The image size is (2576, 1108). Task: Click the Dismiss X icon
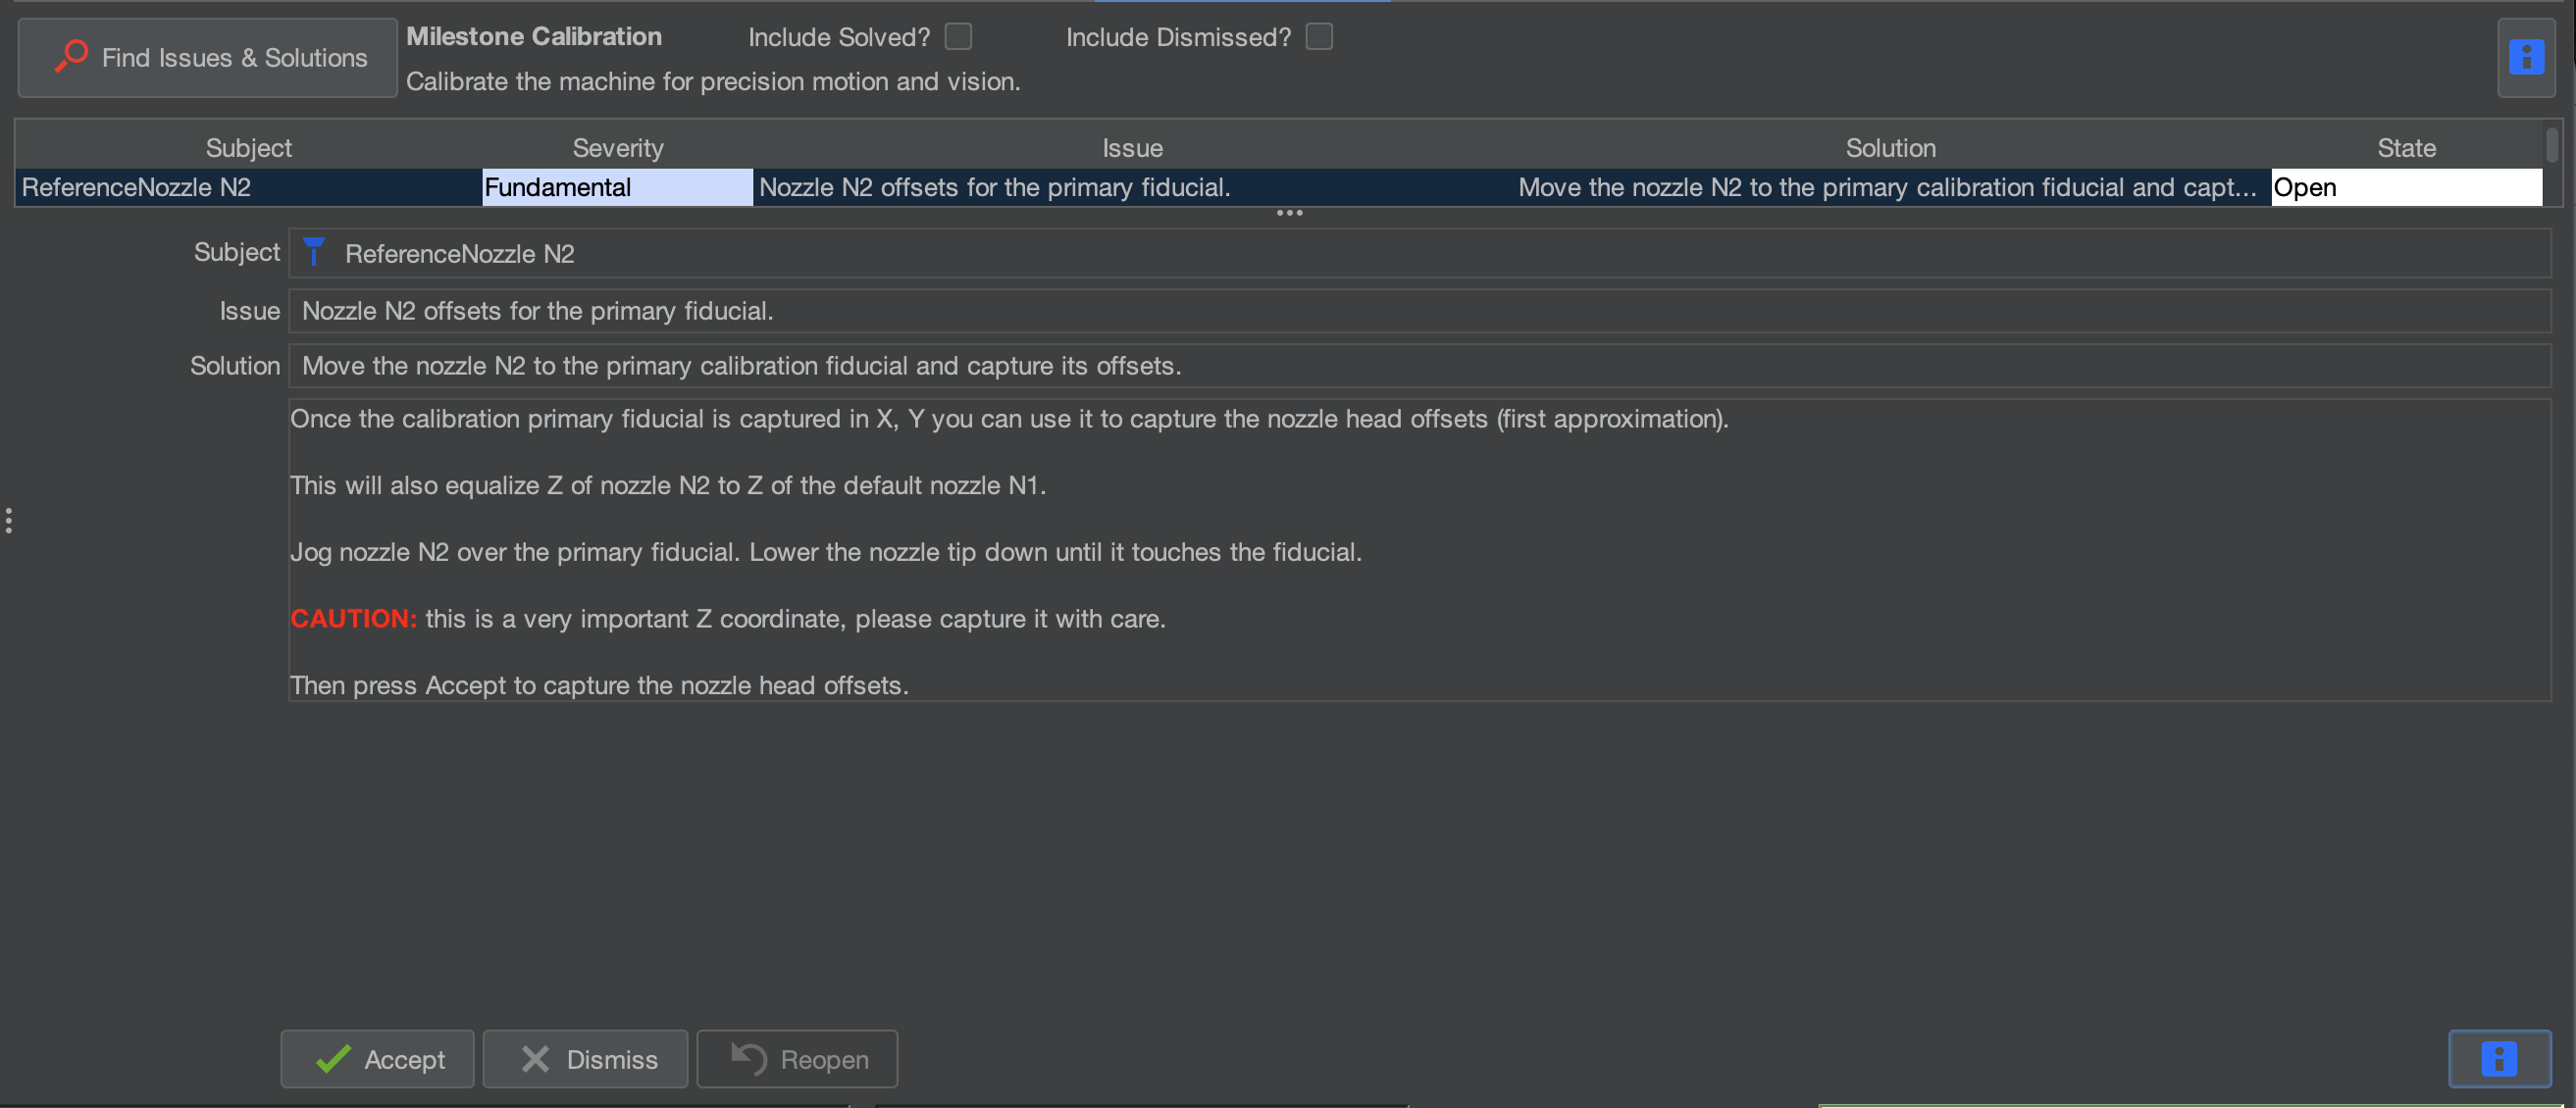(x=535, y=1059)
